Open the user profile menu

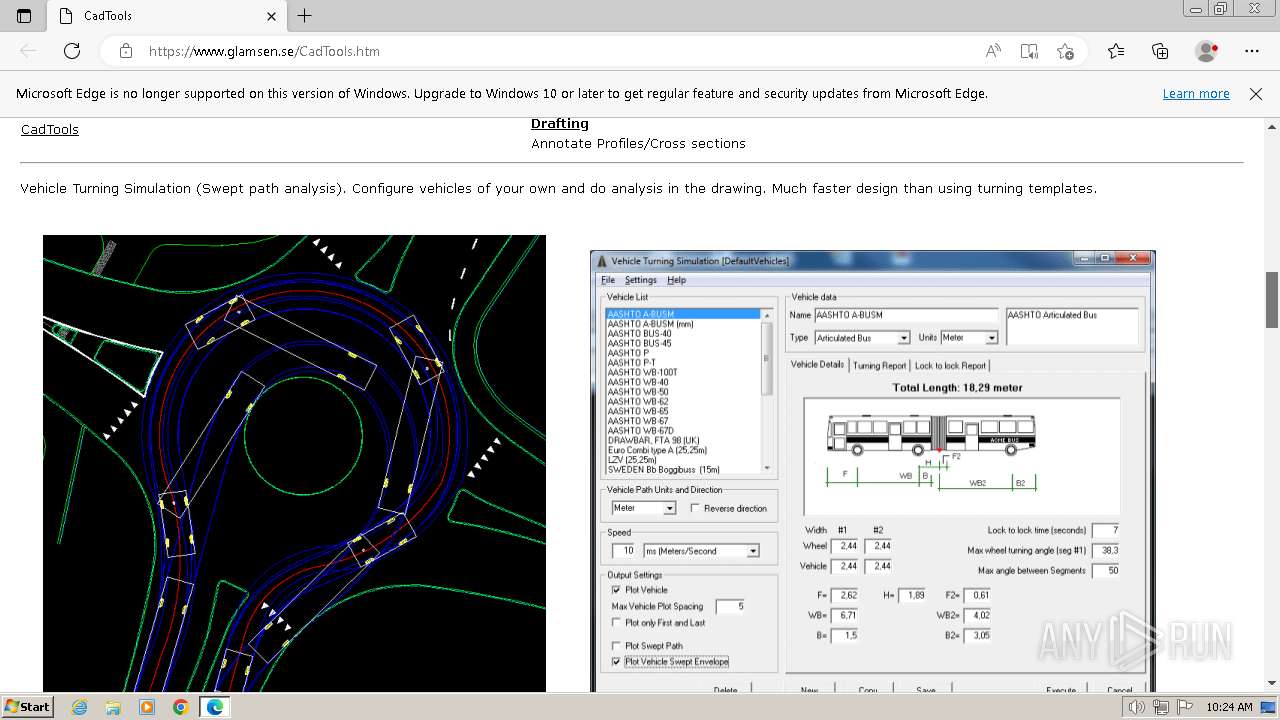pyautogui.click(x=1207, y=51)
